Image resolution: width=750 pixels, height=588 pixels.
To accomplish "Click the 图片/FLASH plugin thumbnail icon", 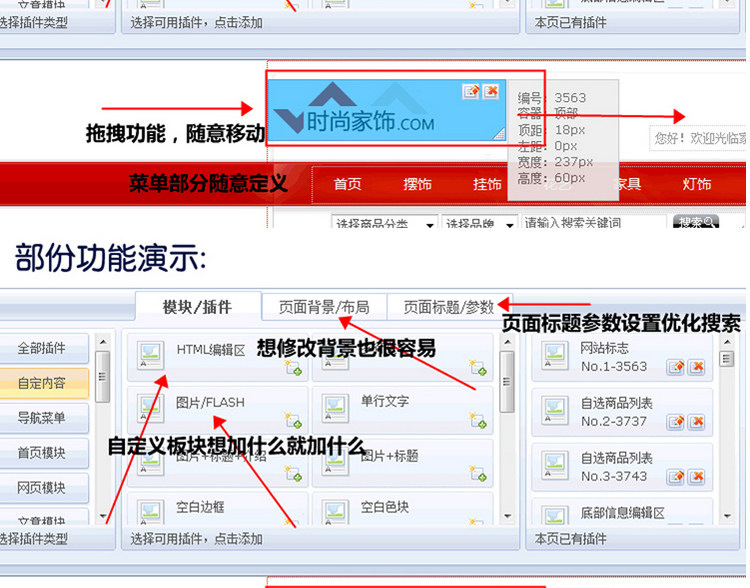I will pyautogui.click(x=151, y=409).
